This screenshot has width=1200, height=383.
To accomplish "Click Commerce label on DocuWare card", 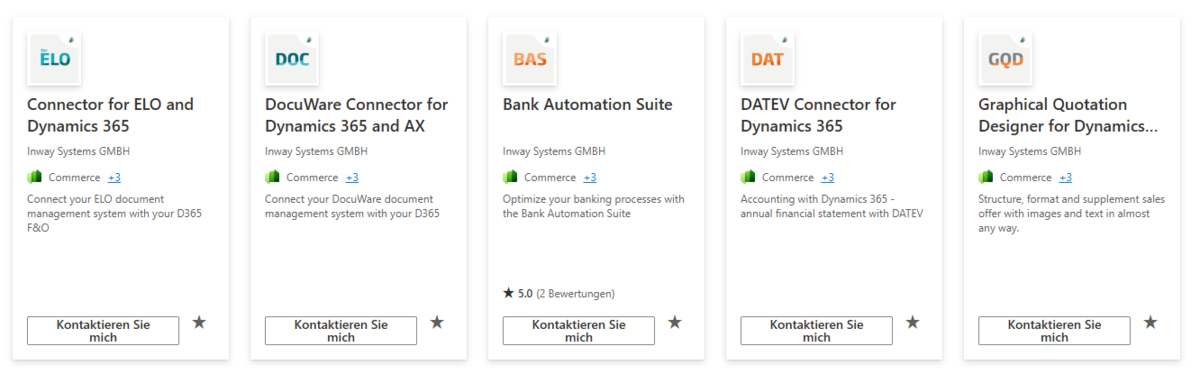I will point(311,178).
